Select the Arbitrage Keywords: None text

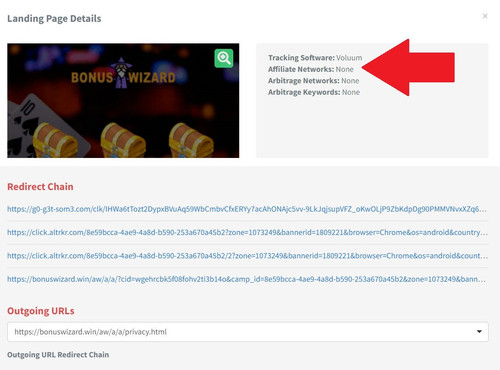click(314, 92)
